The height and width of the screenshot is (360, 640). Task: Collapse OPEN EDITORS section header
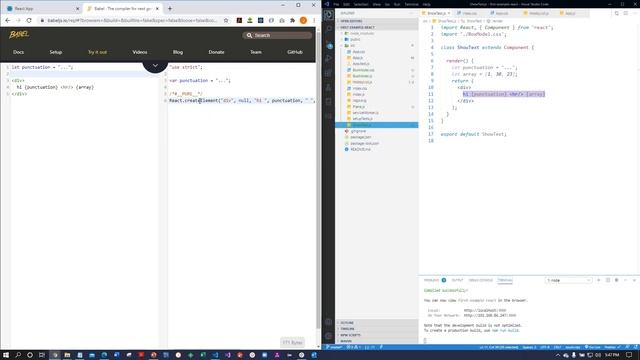[x=376, y=21]
